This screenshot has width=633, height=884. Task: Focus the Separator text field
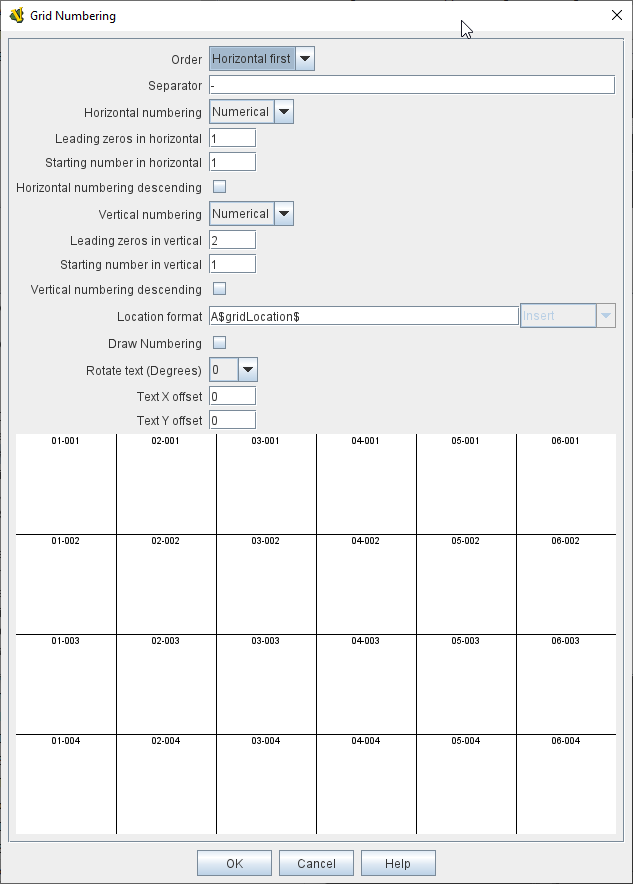click(x=411, y=85)
